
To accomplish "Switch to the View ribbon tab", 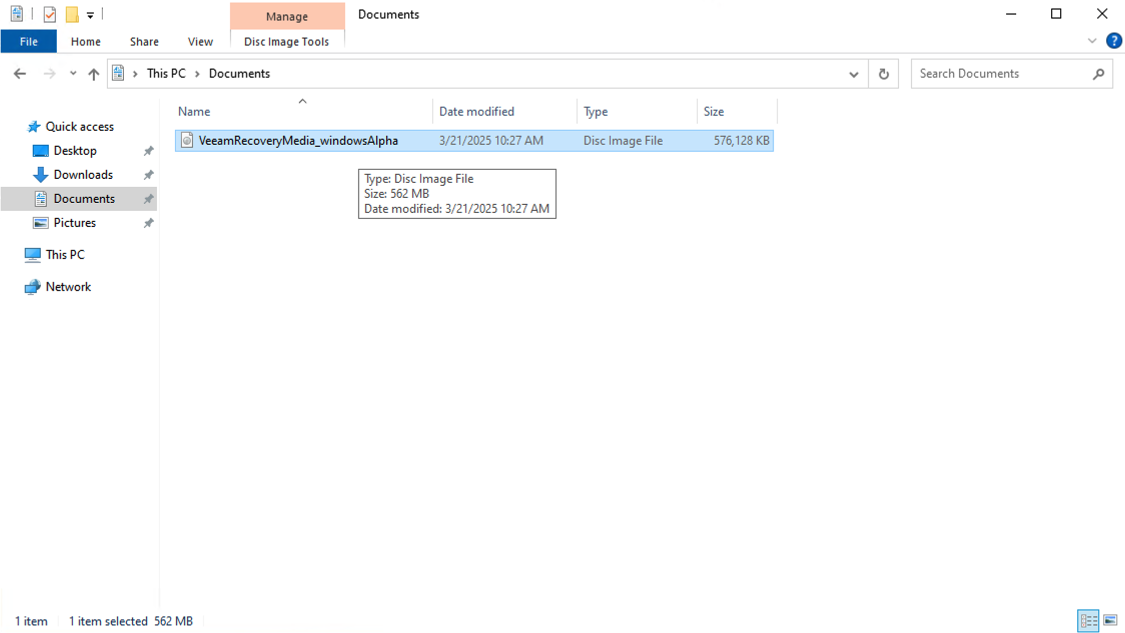I will (x=200, y=41).
